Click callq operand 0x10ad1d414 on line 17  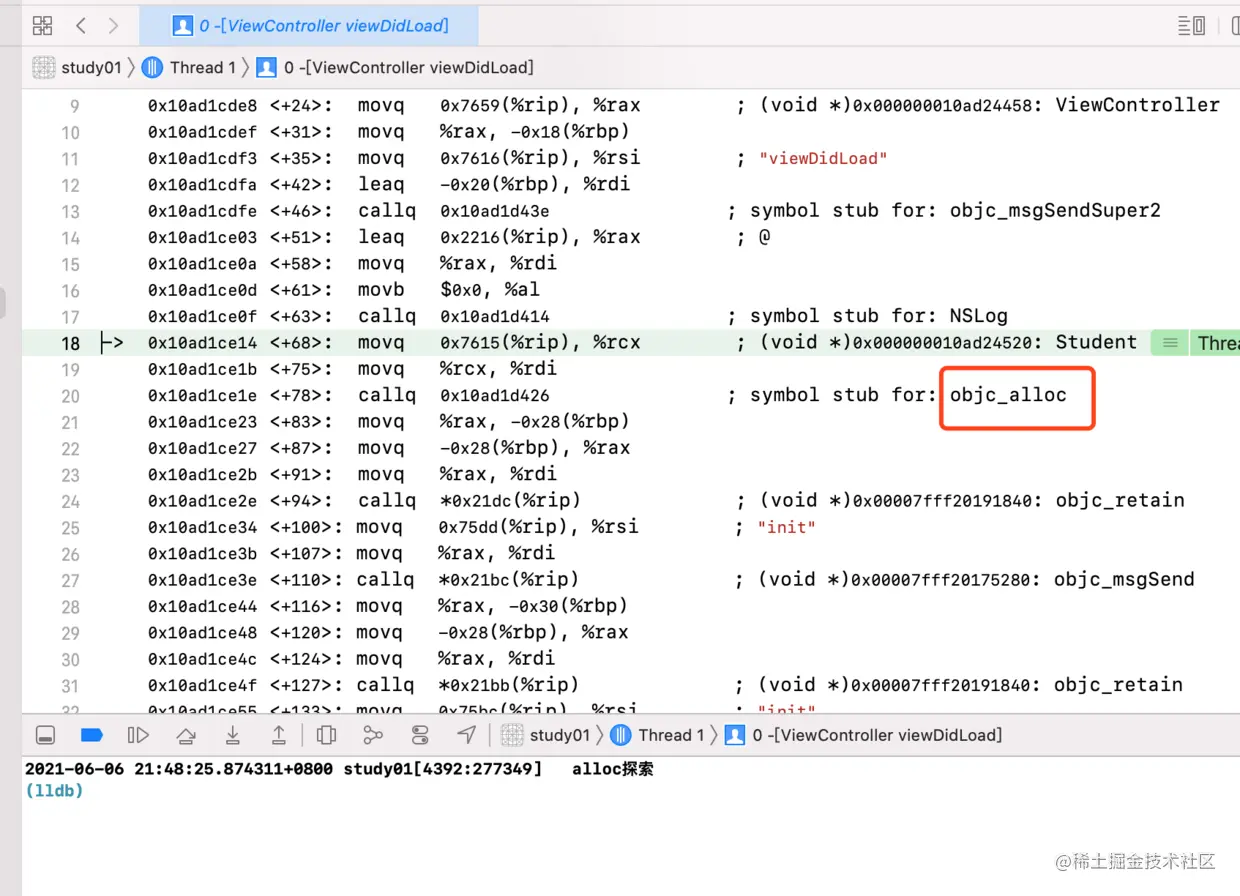[495, 316]
